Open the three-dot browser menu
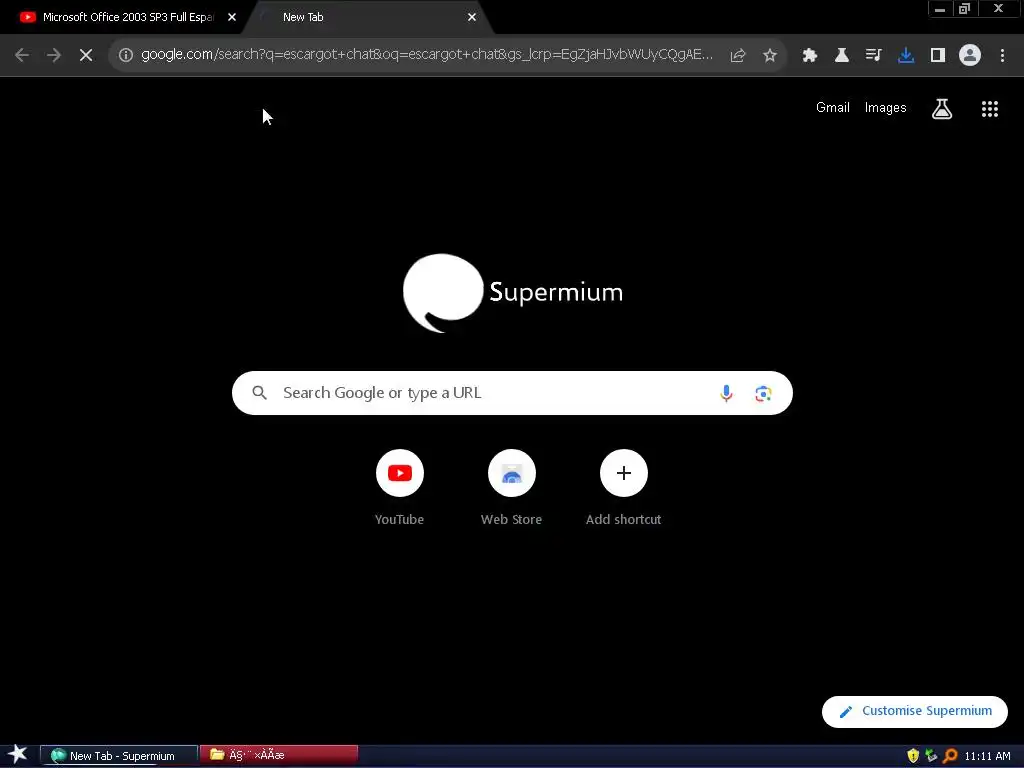The image size is (1024, 768). pos(1002,55)
